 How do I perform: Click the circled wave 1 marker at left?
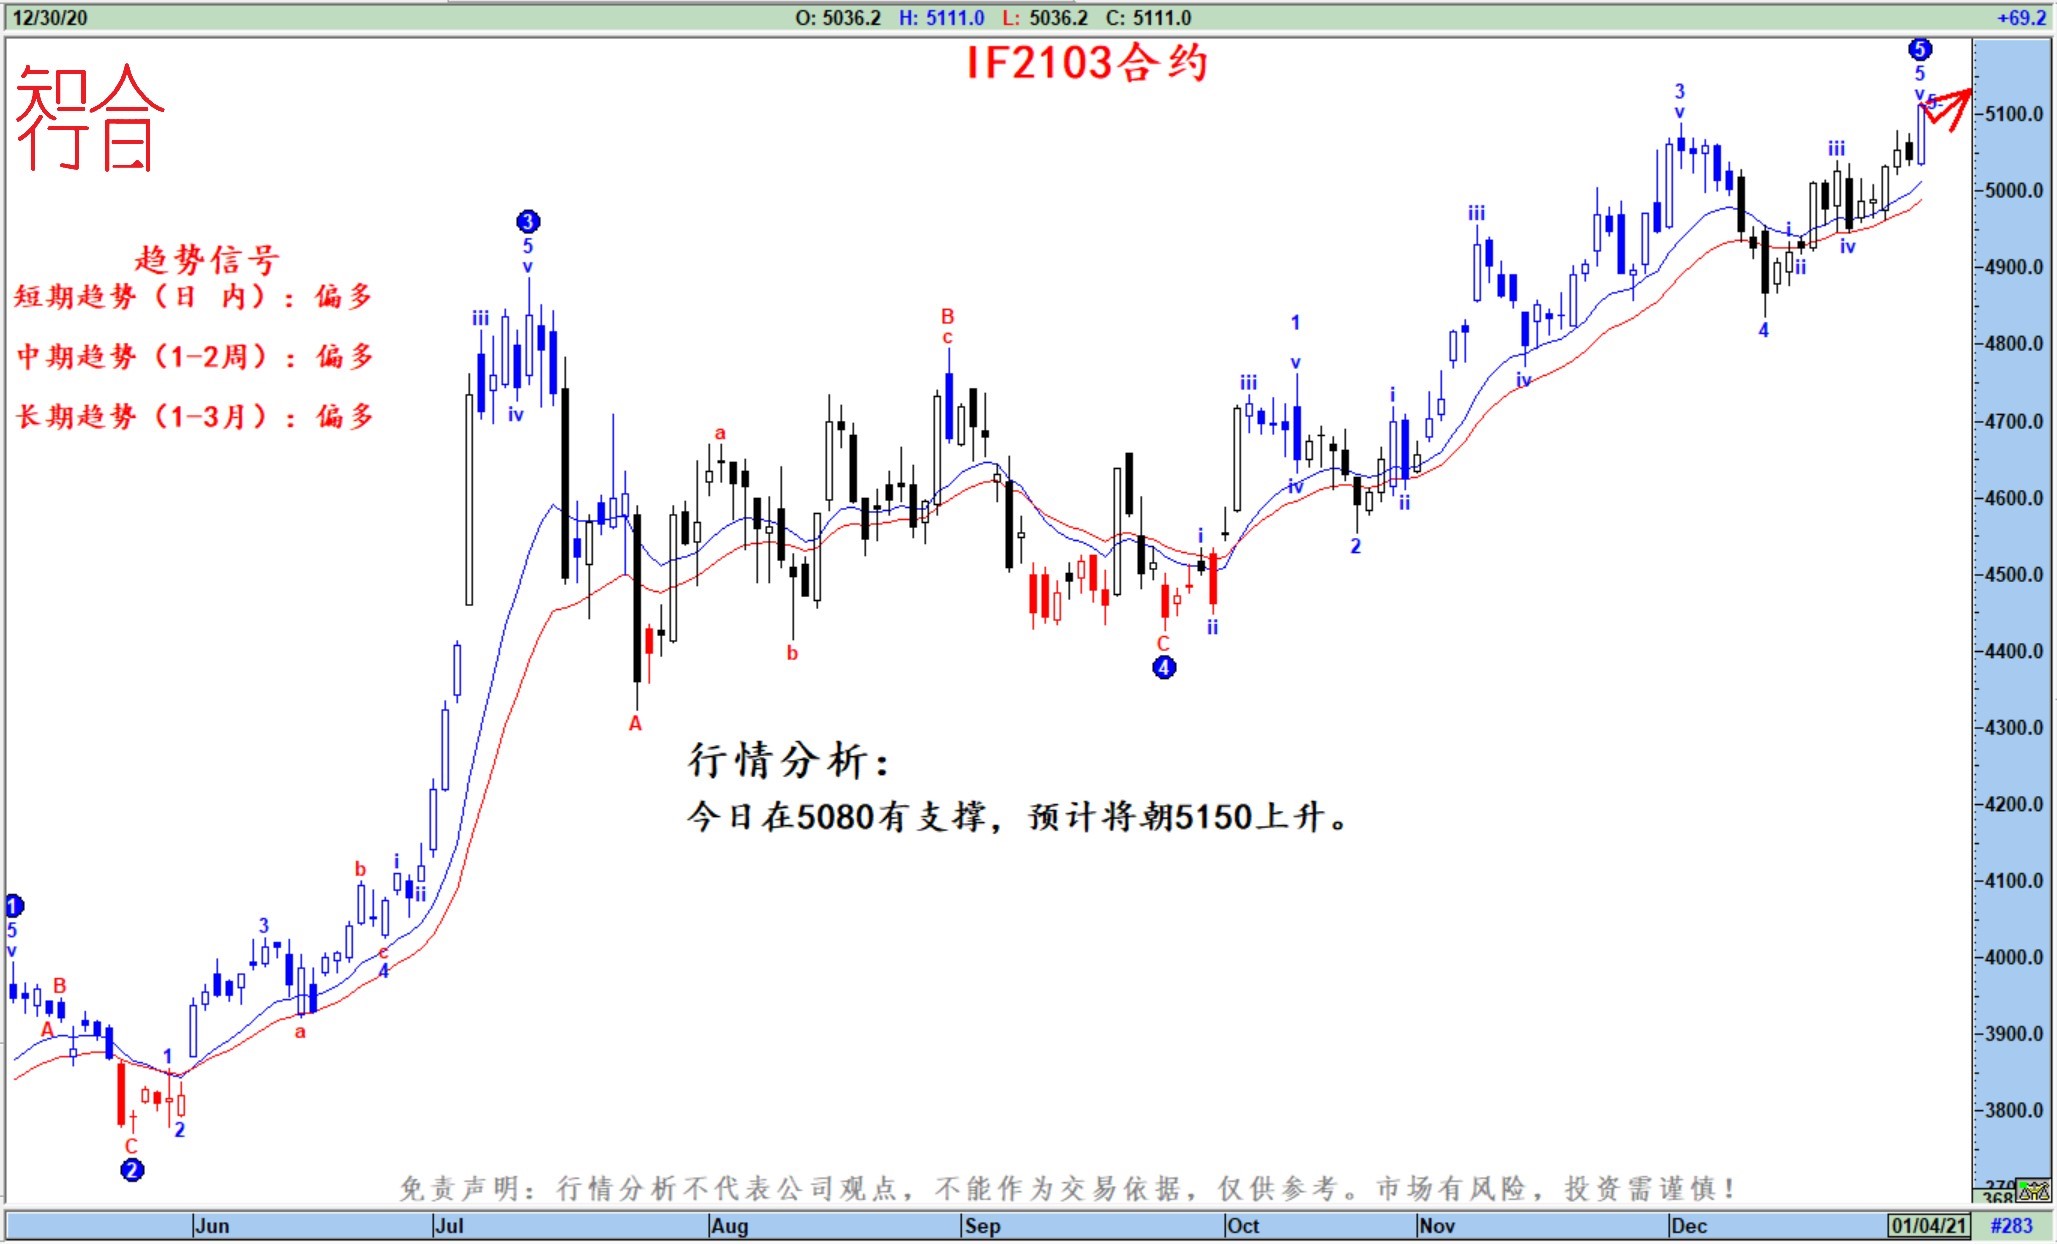[x=14, y=906]
